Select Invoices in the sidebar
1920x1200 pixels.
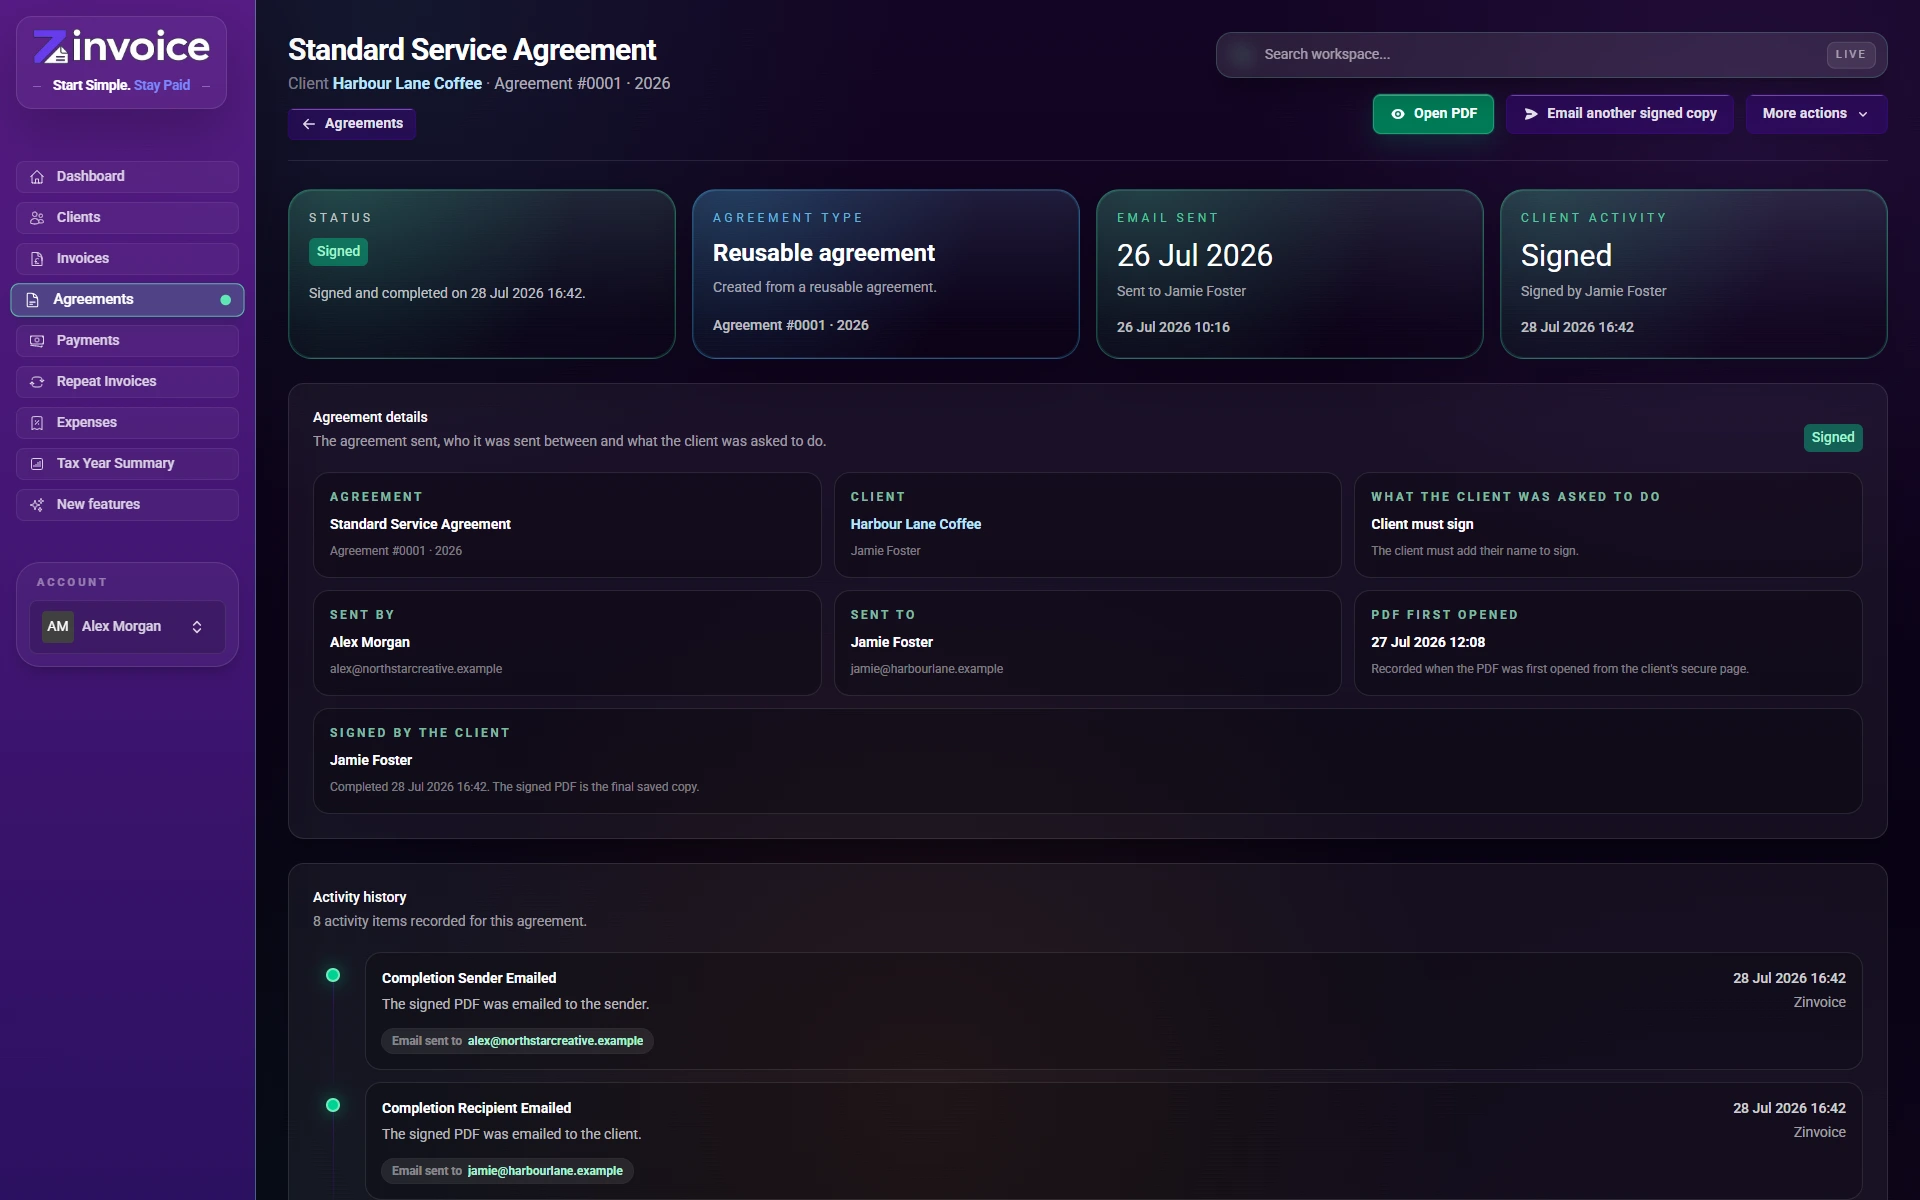pyautogui.click(x=127, y=259)
